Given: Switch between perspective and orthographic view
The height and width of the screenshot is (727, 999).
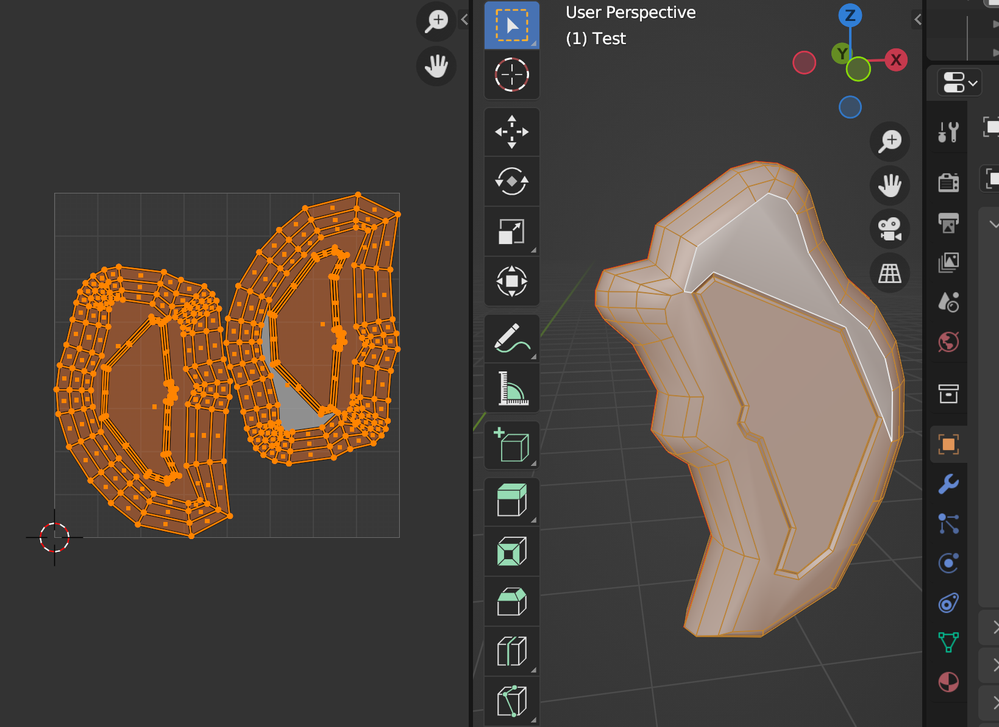Looking at the screenshot, I should (x=888, y=273).
